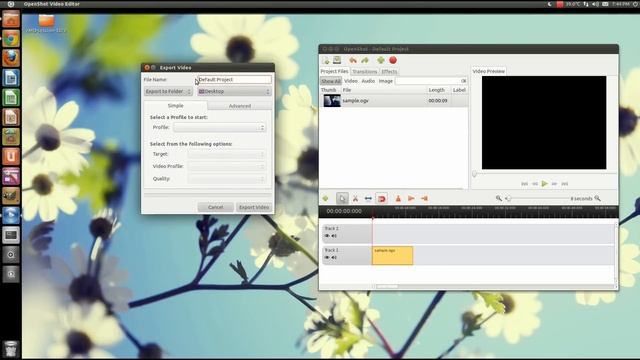Open the Video Profile dropdown
This screenshot has height=360, width=640.
tap(227, 167)
